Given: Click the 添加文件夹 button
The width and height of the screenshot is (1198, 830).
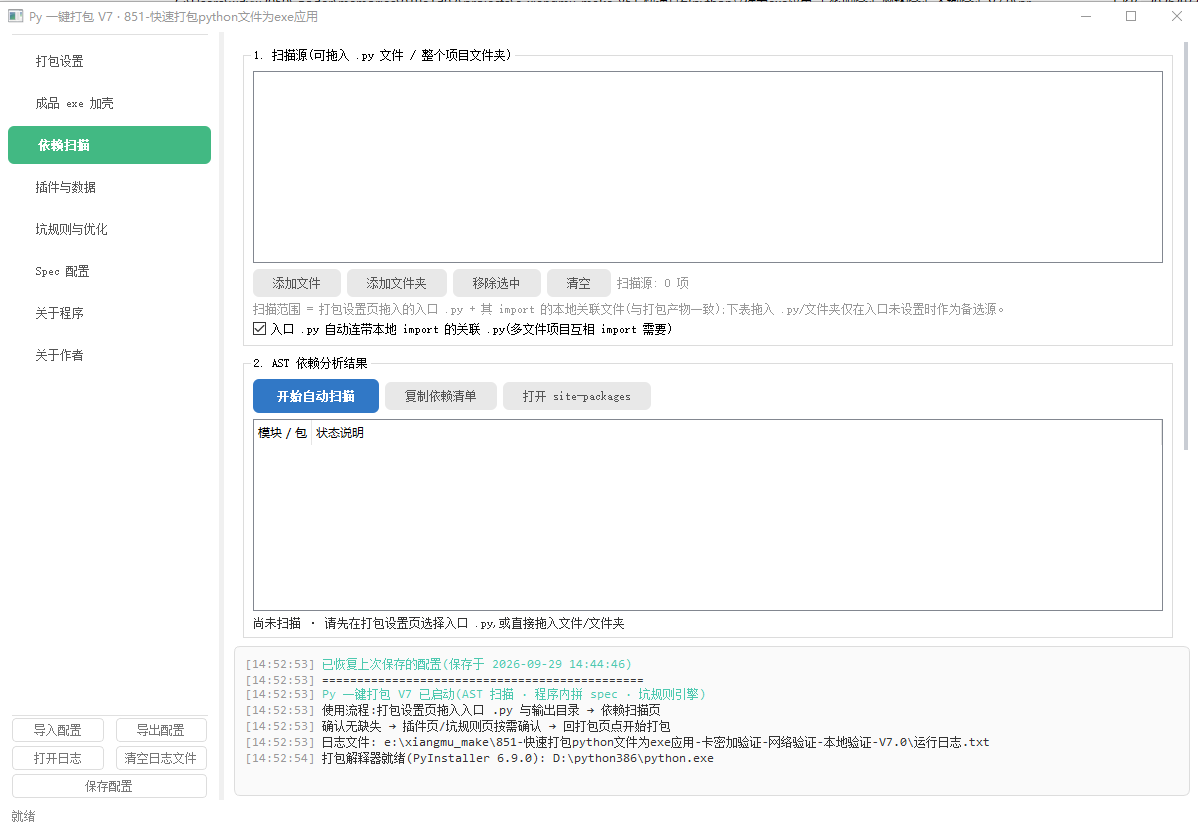Looking at the screenshot, I should click(x=396, y=283).
